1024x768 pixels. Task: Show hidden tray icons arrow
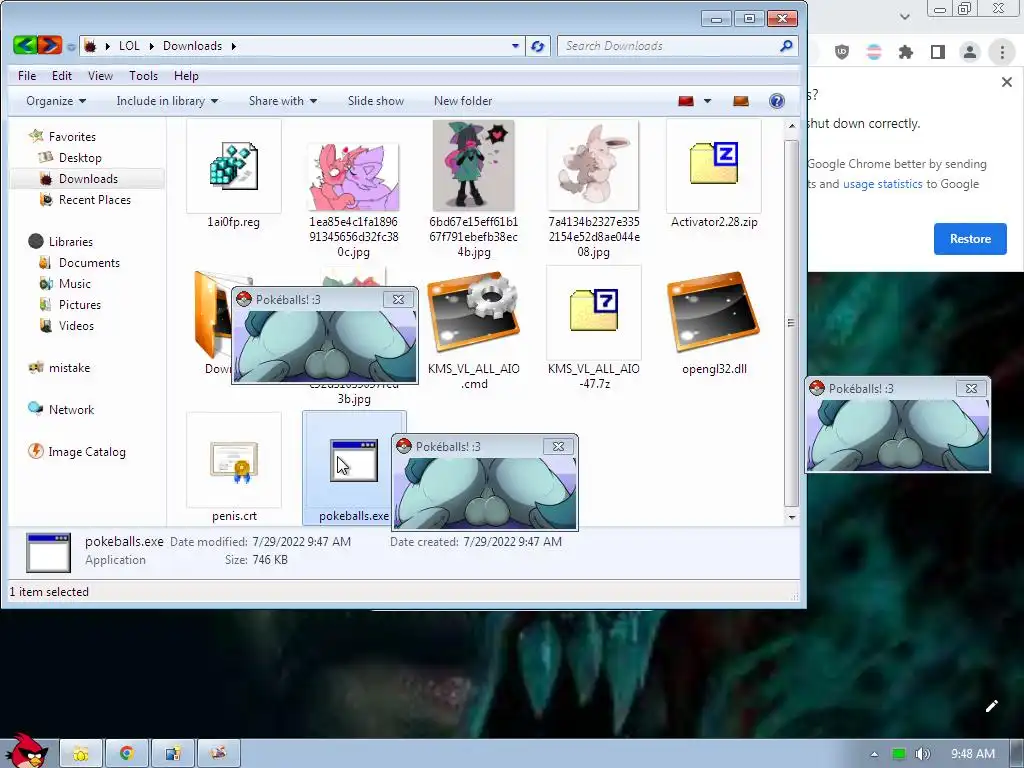coord(874,754)
